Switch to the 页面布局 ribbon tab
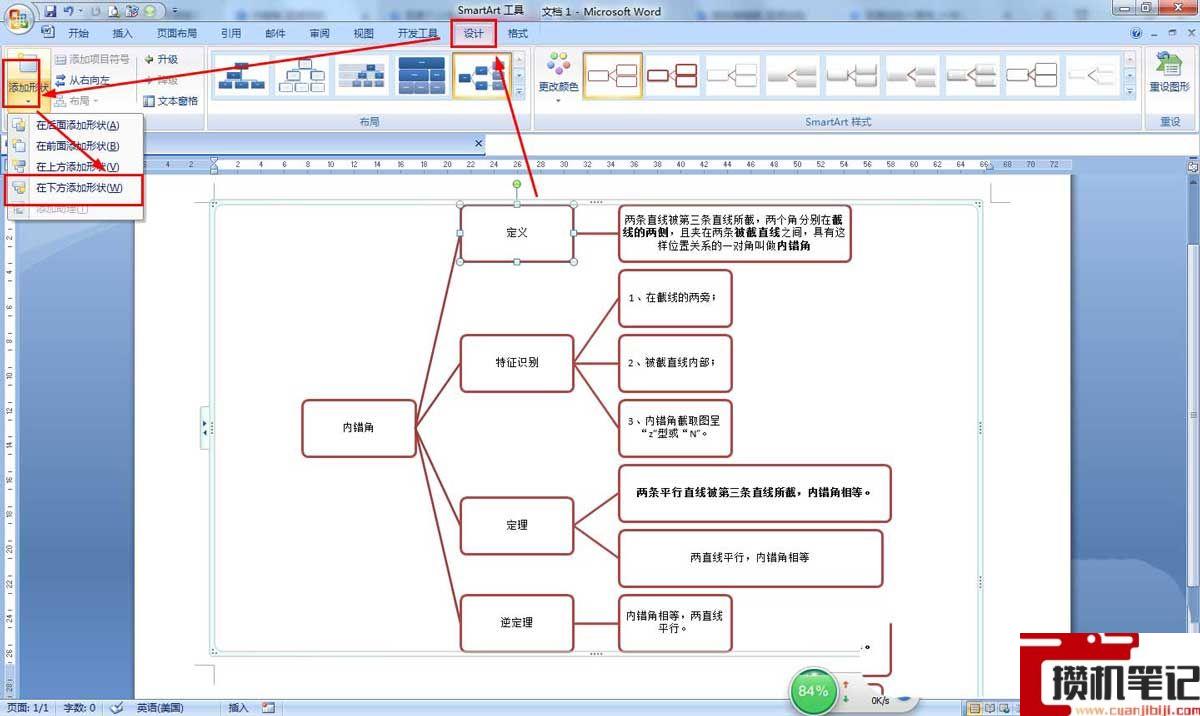 (177, 33)
